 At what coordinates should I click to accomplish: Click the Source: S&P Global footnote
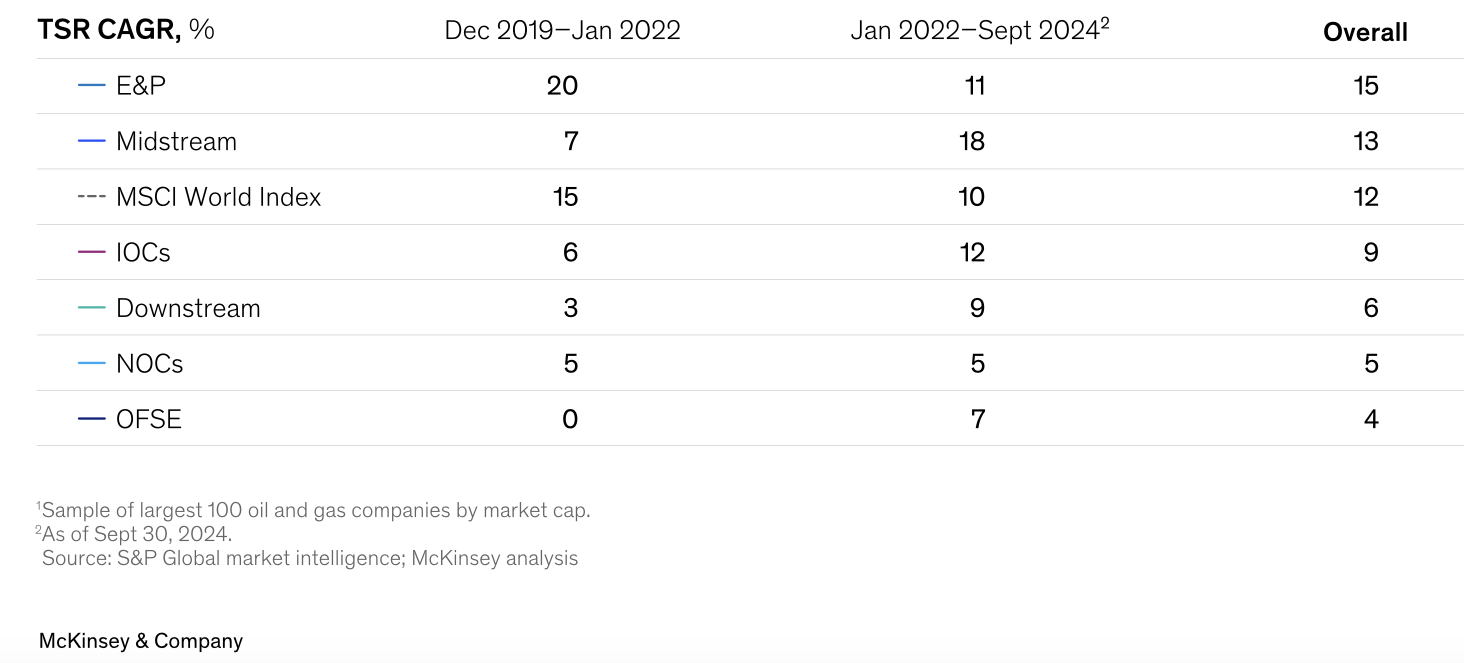310,558
